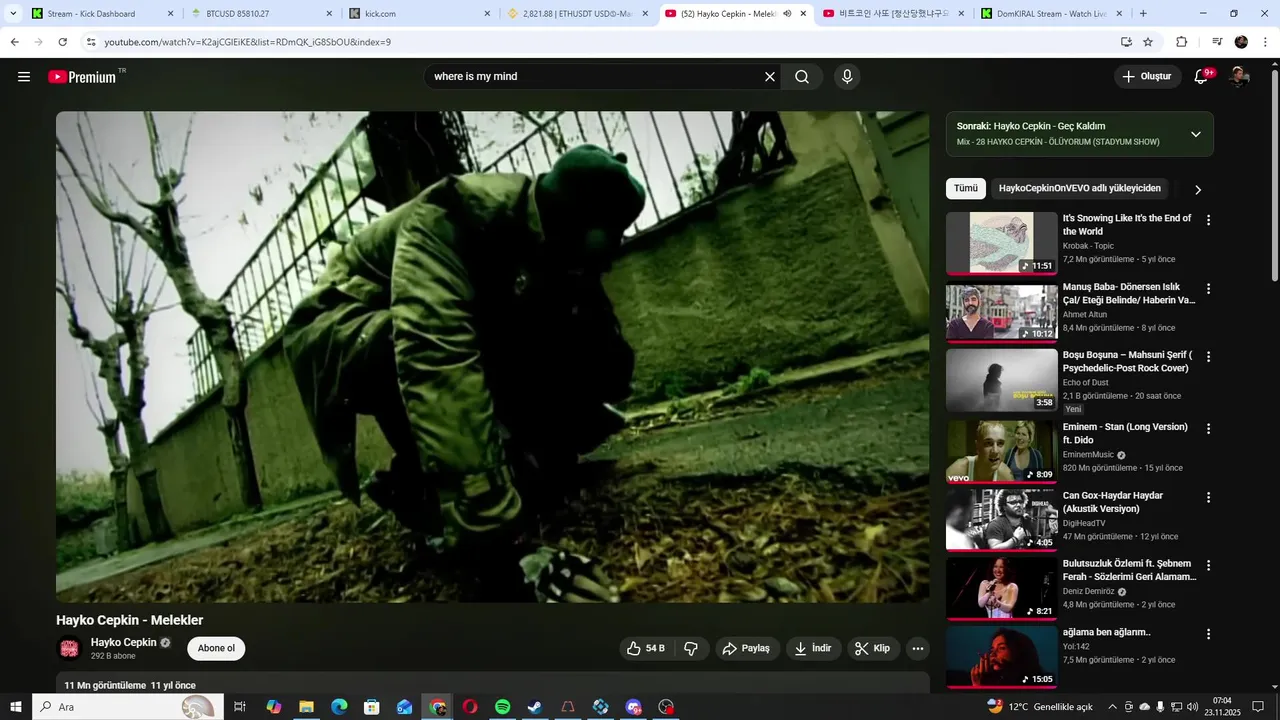Switch to the "Stream - Kick Dashboard" tab
Viewport: 1280px width, 720px height.
click(100, 14)
